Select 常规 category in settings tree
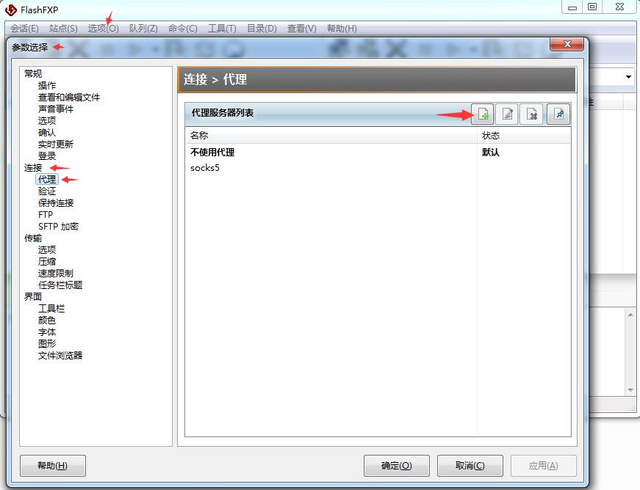The width and height of the screenshot is (640, 490). pyautogui.click(x=33, y=74)
